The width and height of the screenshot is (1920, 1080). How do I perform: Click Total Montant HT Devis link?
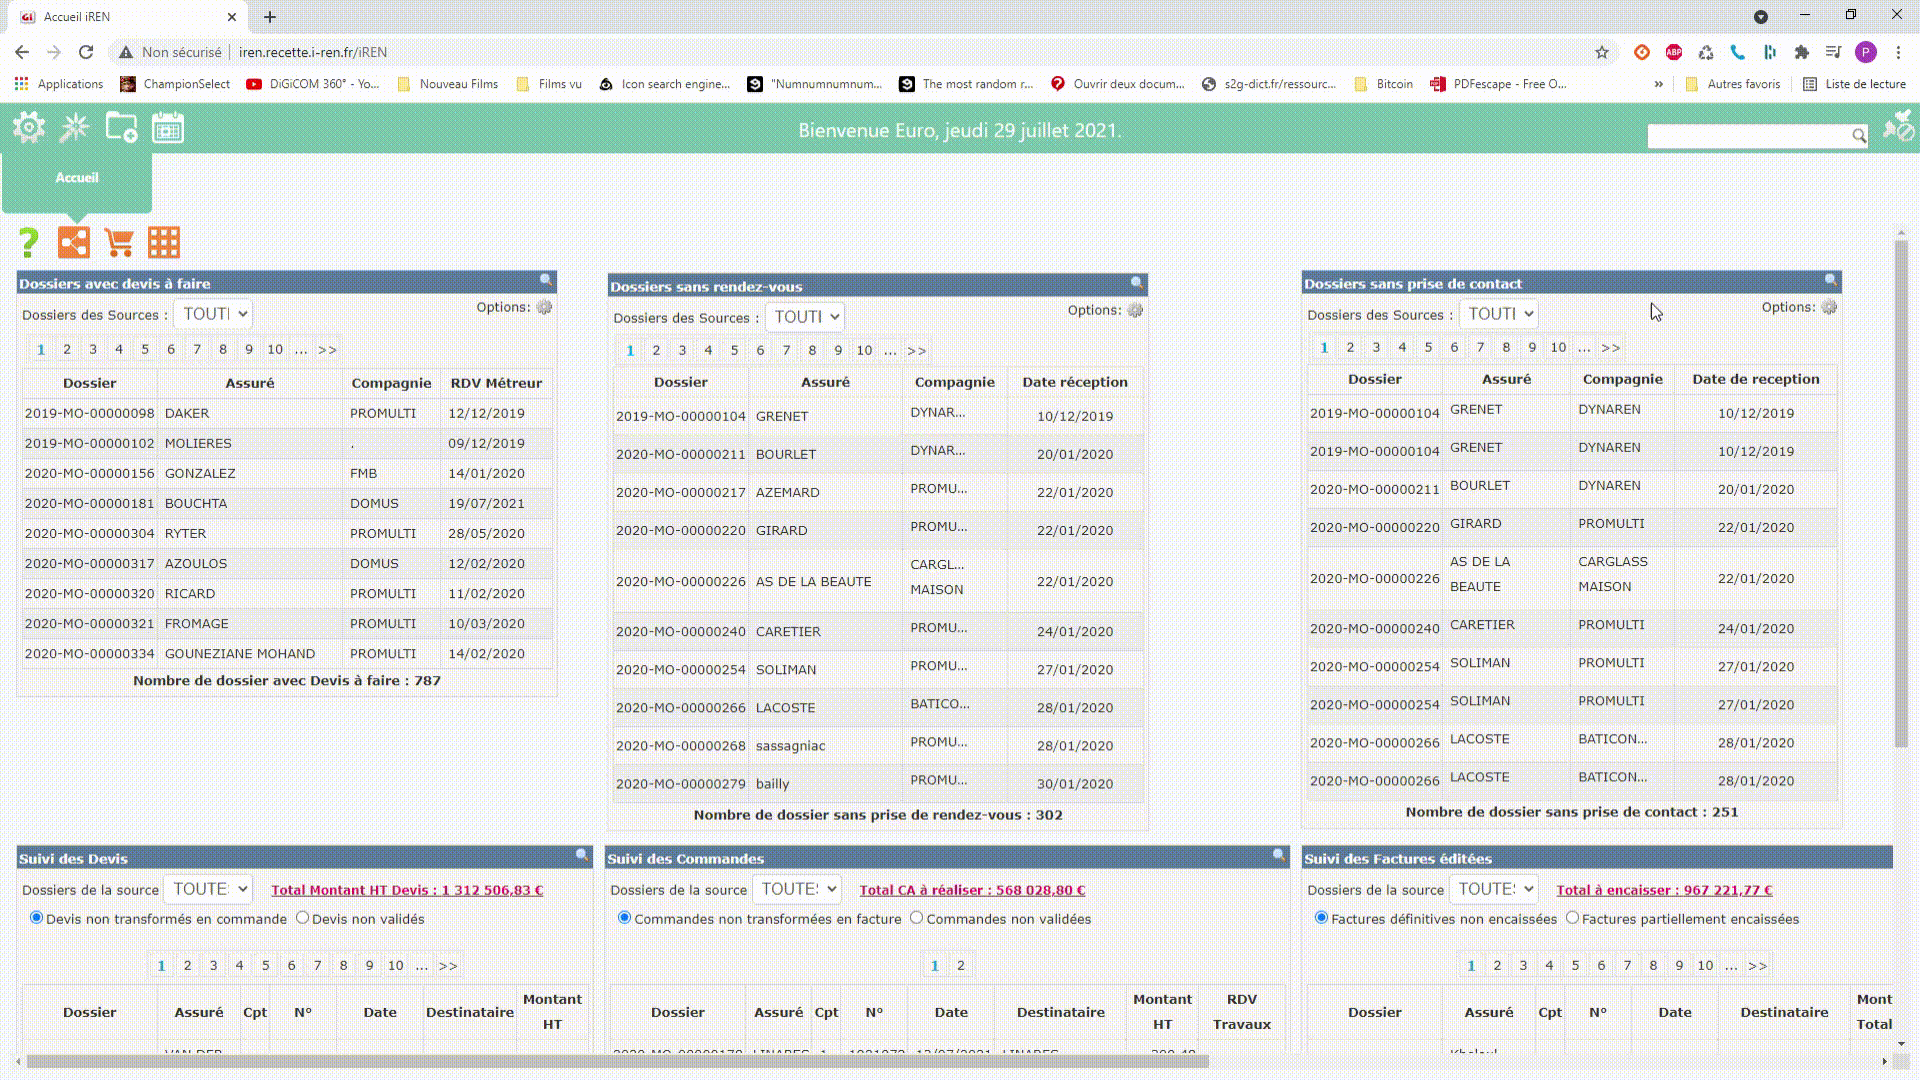407,890
